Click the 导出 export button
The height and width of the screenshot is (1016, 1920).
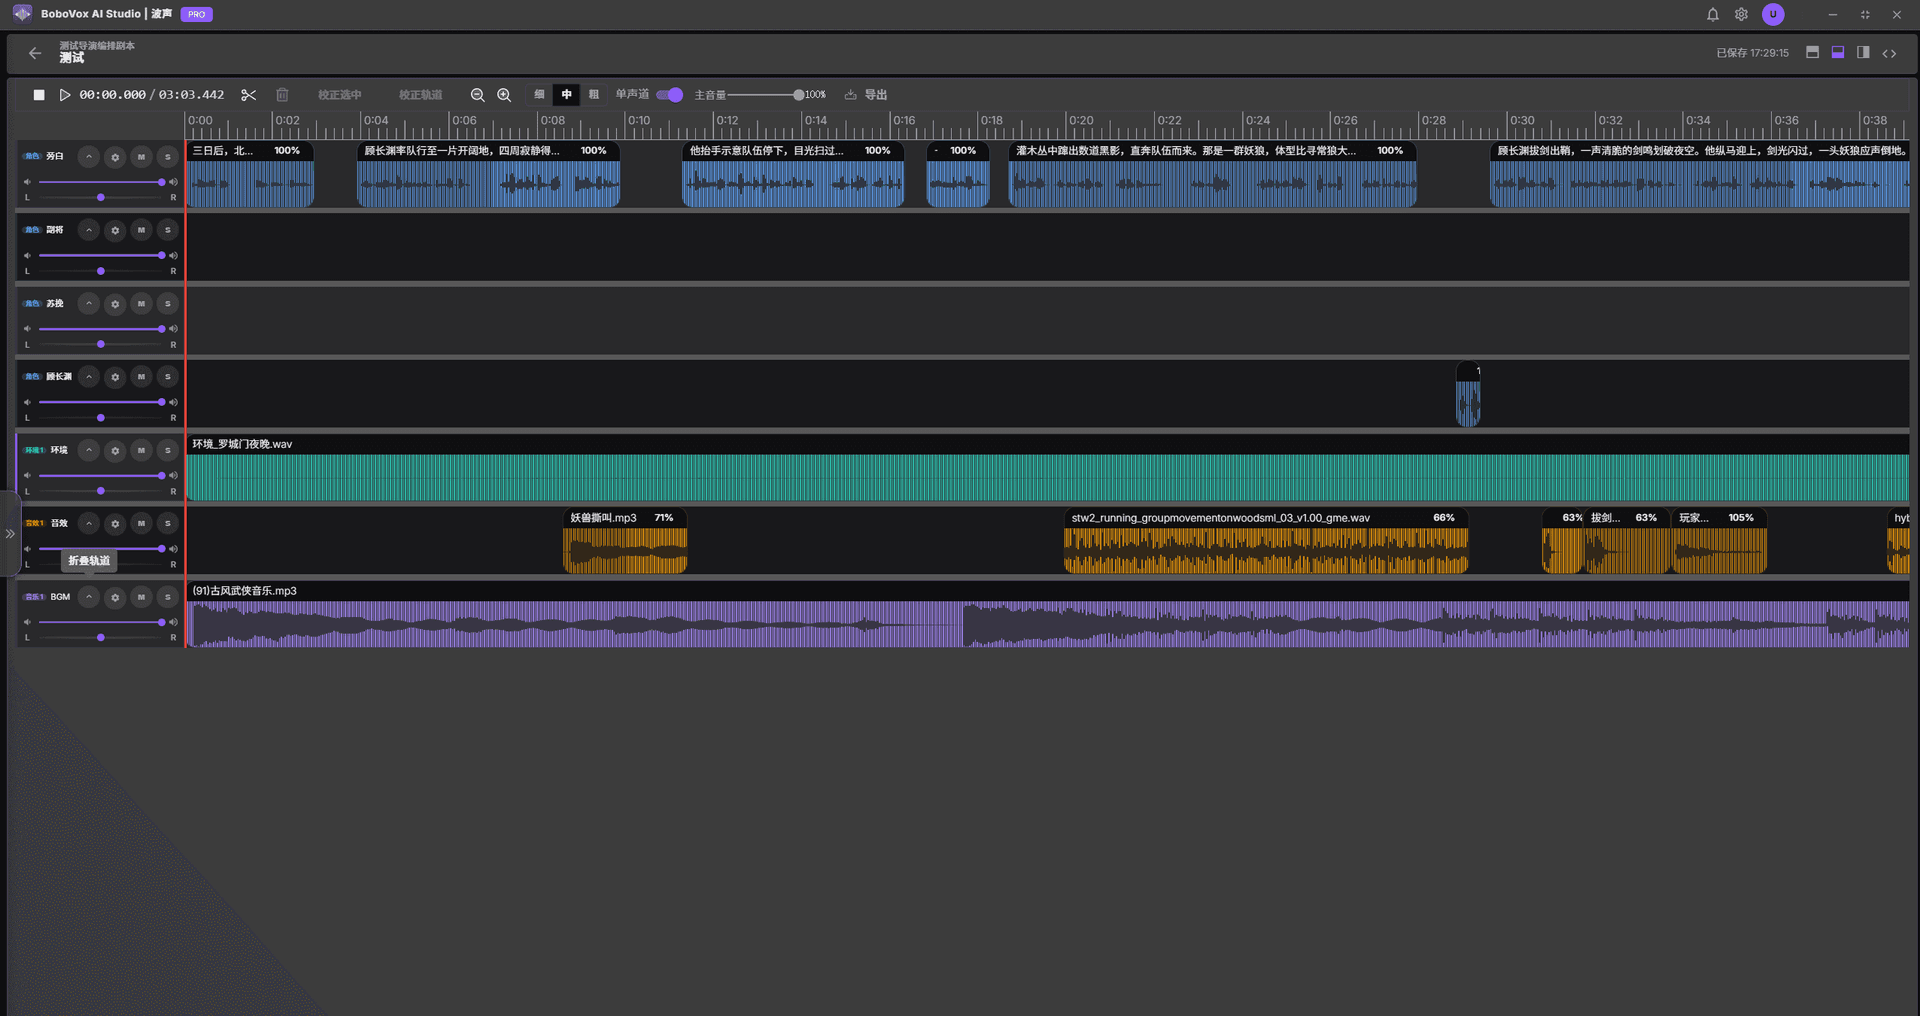(x=866, y=95)
